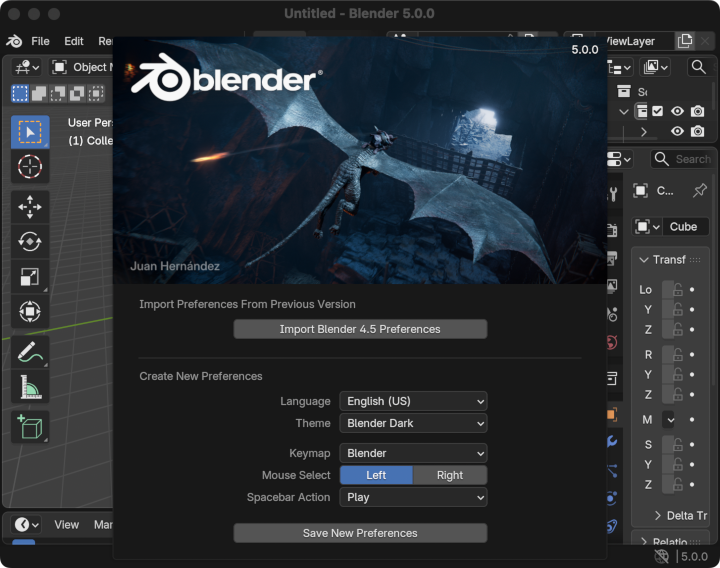Expand the Delta Transform panel

pyautogui.click(x=680, y=516)
